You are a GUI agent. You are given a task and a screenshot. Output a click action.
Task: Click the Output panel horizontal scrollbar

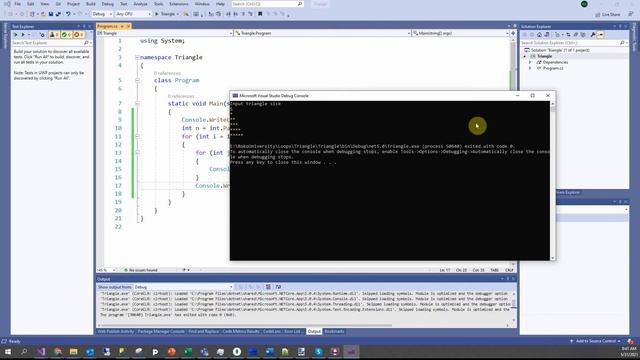[247, 325]
